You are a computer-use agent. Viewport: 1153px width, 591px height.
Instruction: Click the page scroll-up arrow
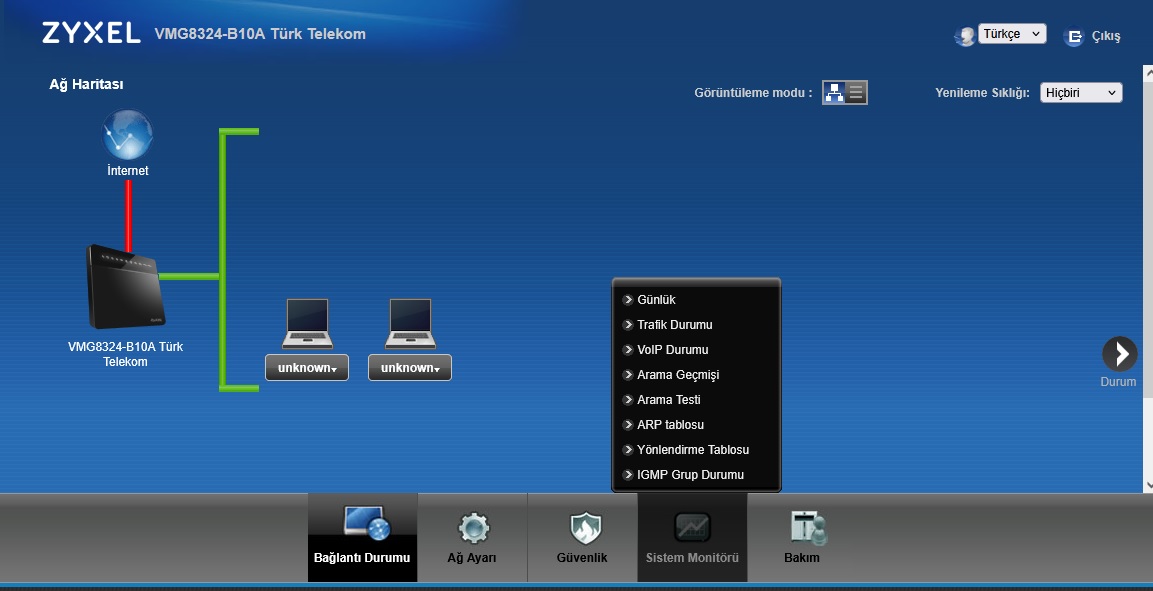pos(1147,72)
